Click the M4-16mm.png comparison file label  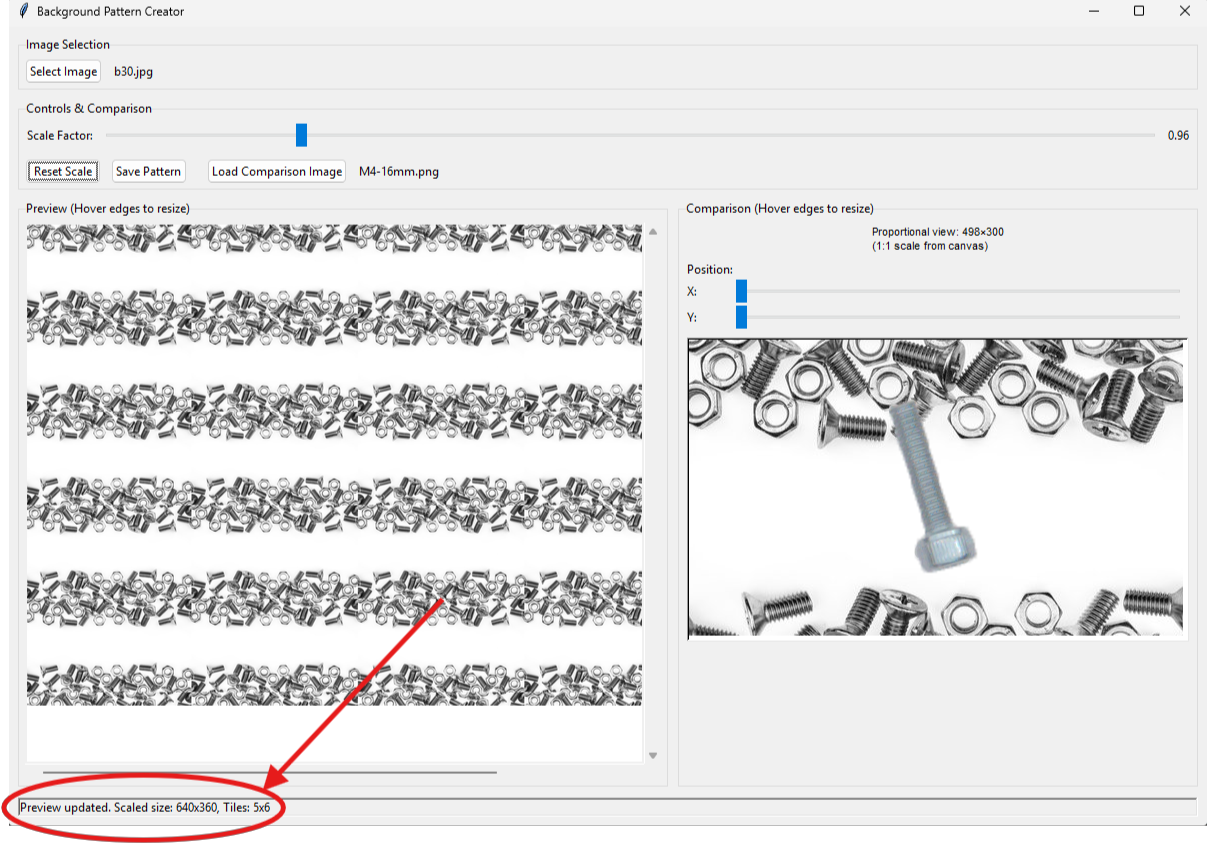pyautogui.click(x=398, y=172)
